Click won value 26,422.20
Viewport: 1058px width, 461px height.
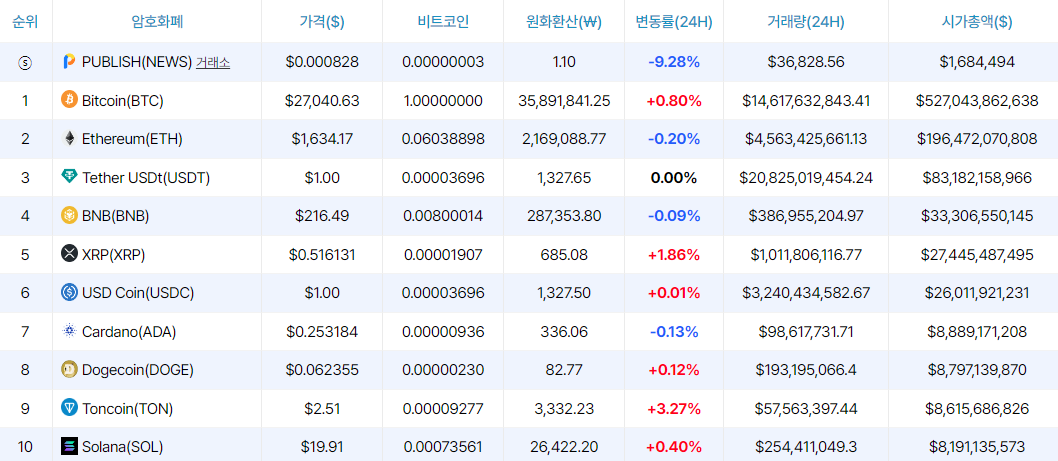coord(564,446)
